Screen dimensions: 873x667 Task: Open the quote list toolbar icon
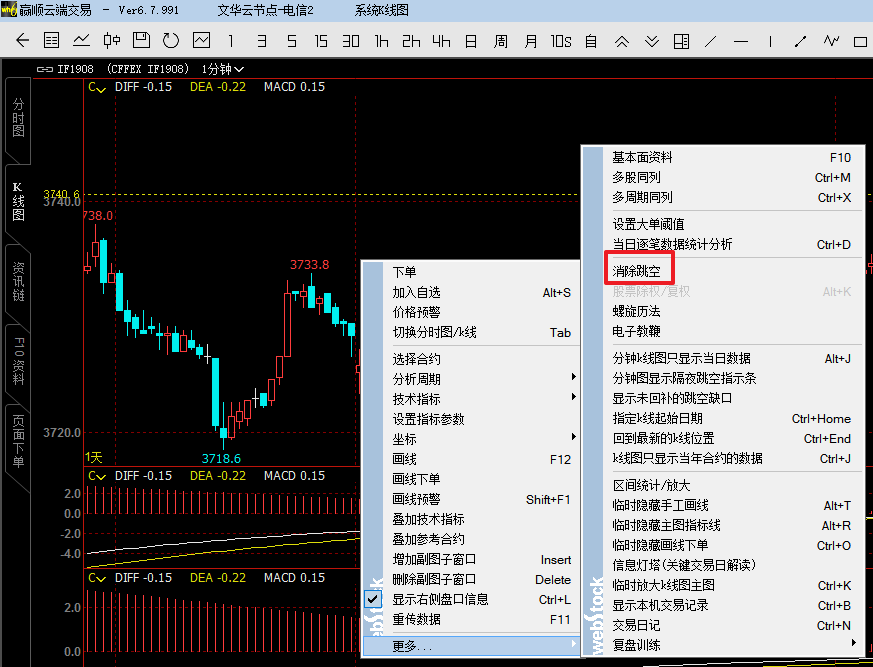[52, 41]
